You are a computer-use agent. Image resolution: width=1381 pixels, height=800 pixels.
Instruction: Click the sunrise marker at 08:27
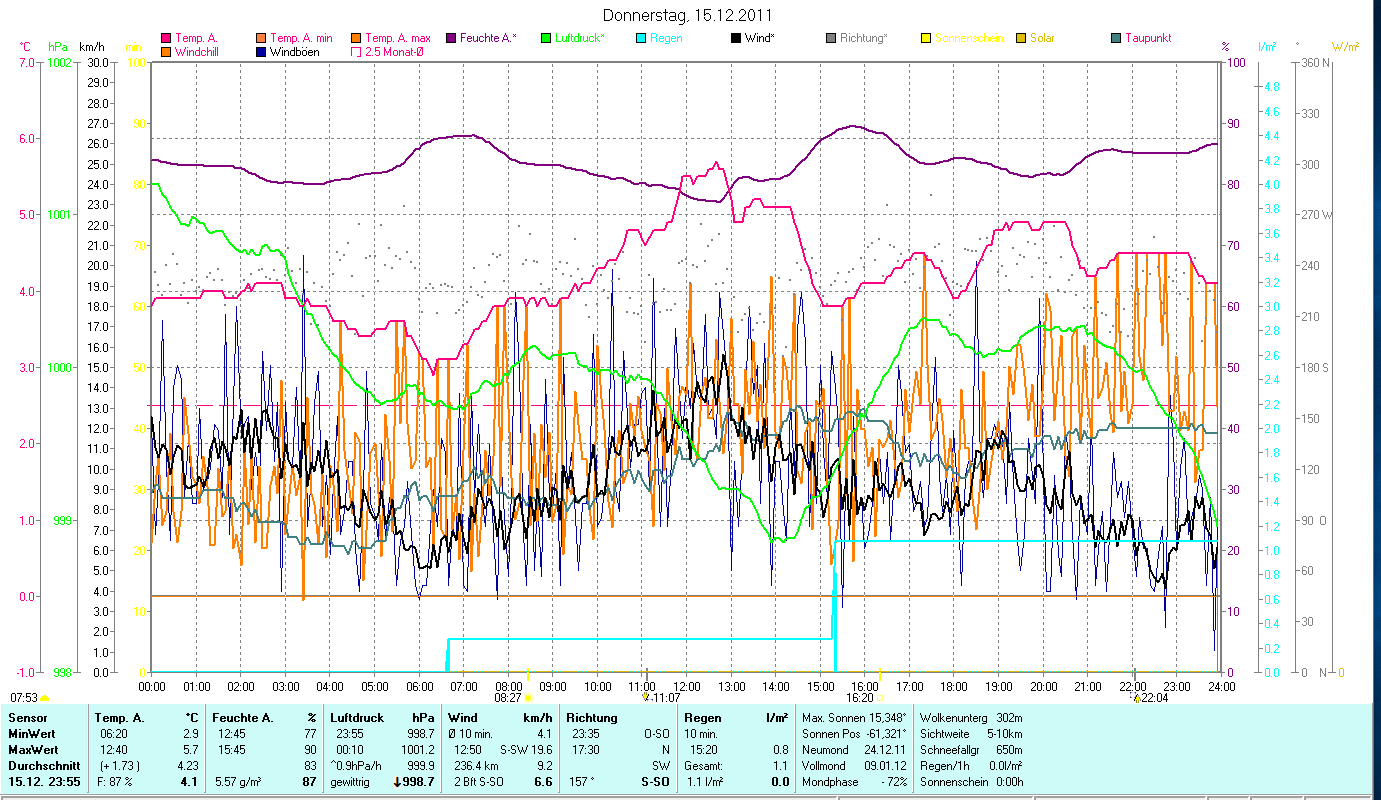tap(528, 698)
